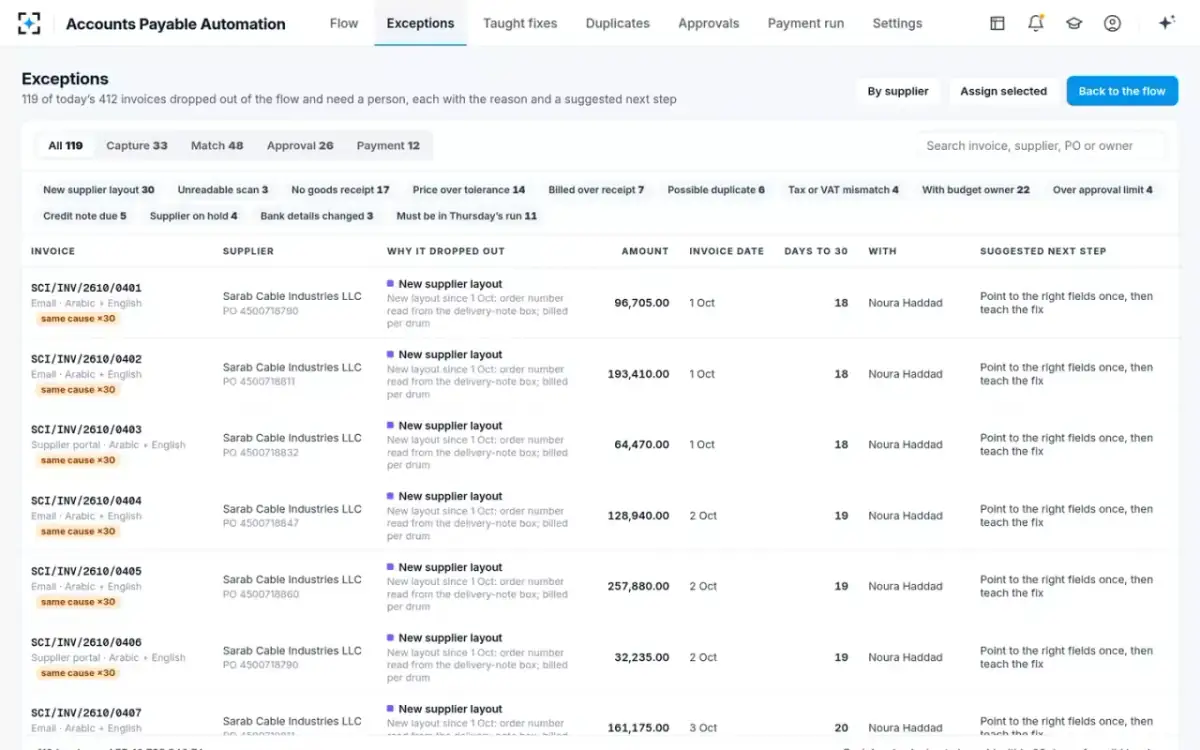Toggle the Supplier on hold 4 chip

pyautogui.click(x=194, y=216)
